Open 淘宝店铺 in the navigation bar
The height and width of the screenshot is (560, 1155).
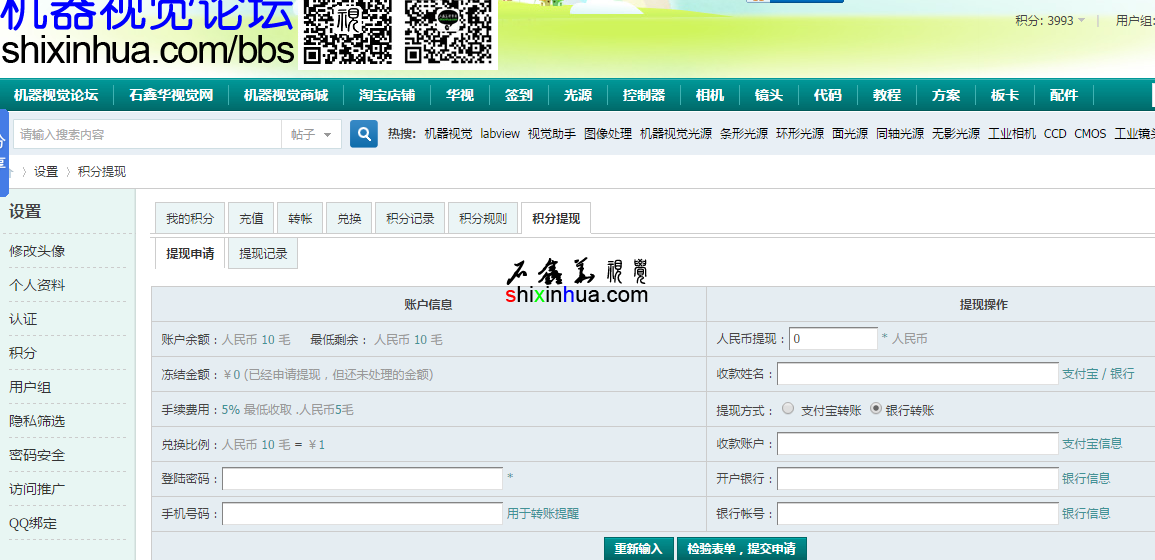(387, 95)
